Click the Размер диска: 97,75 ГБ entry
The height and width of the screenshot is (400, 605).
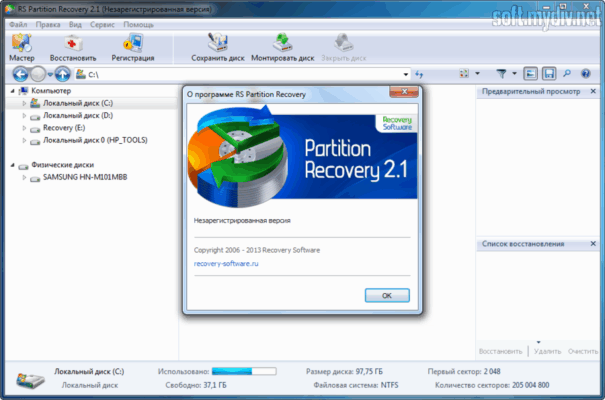(345, 371)
